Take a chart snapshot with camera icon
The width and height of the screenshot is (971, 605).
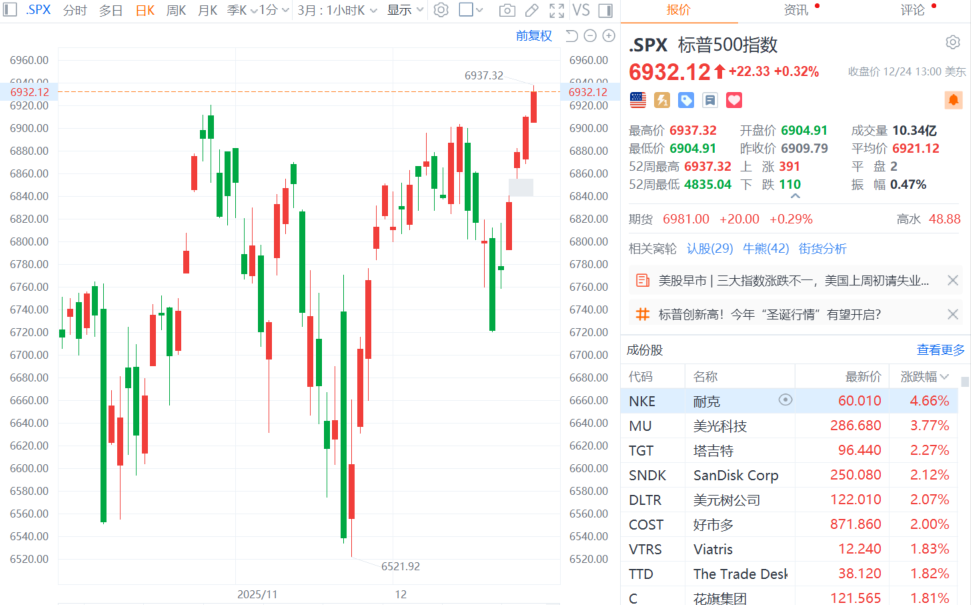[x=507, y=10]
